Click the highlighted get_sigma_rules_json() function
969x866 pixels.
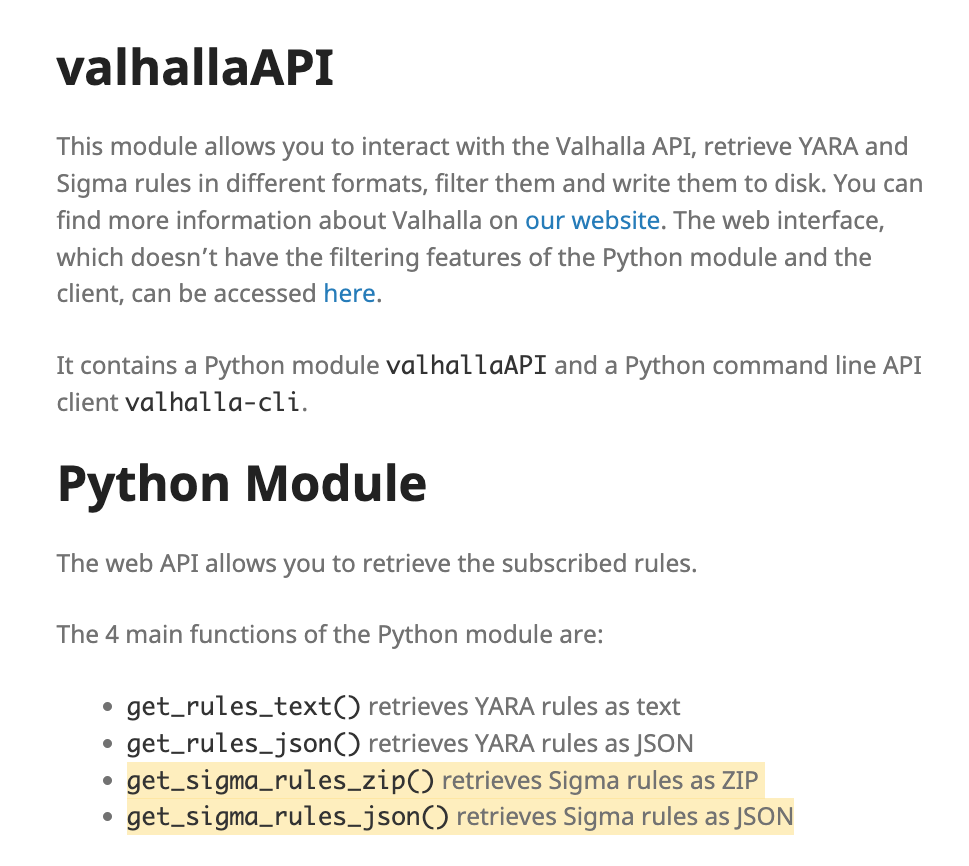(287, 817)
